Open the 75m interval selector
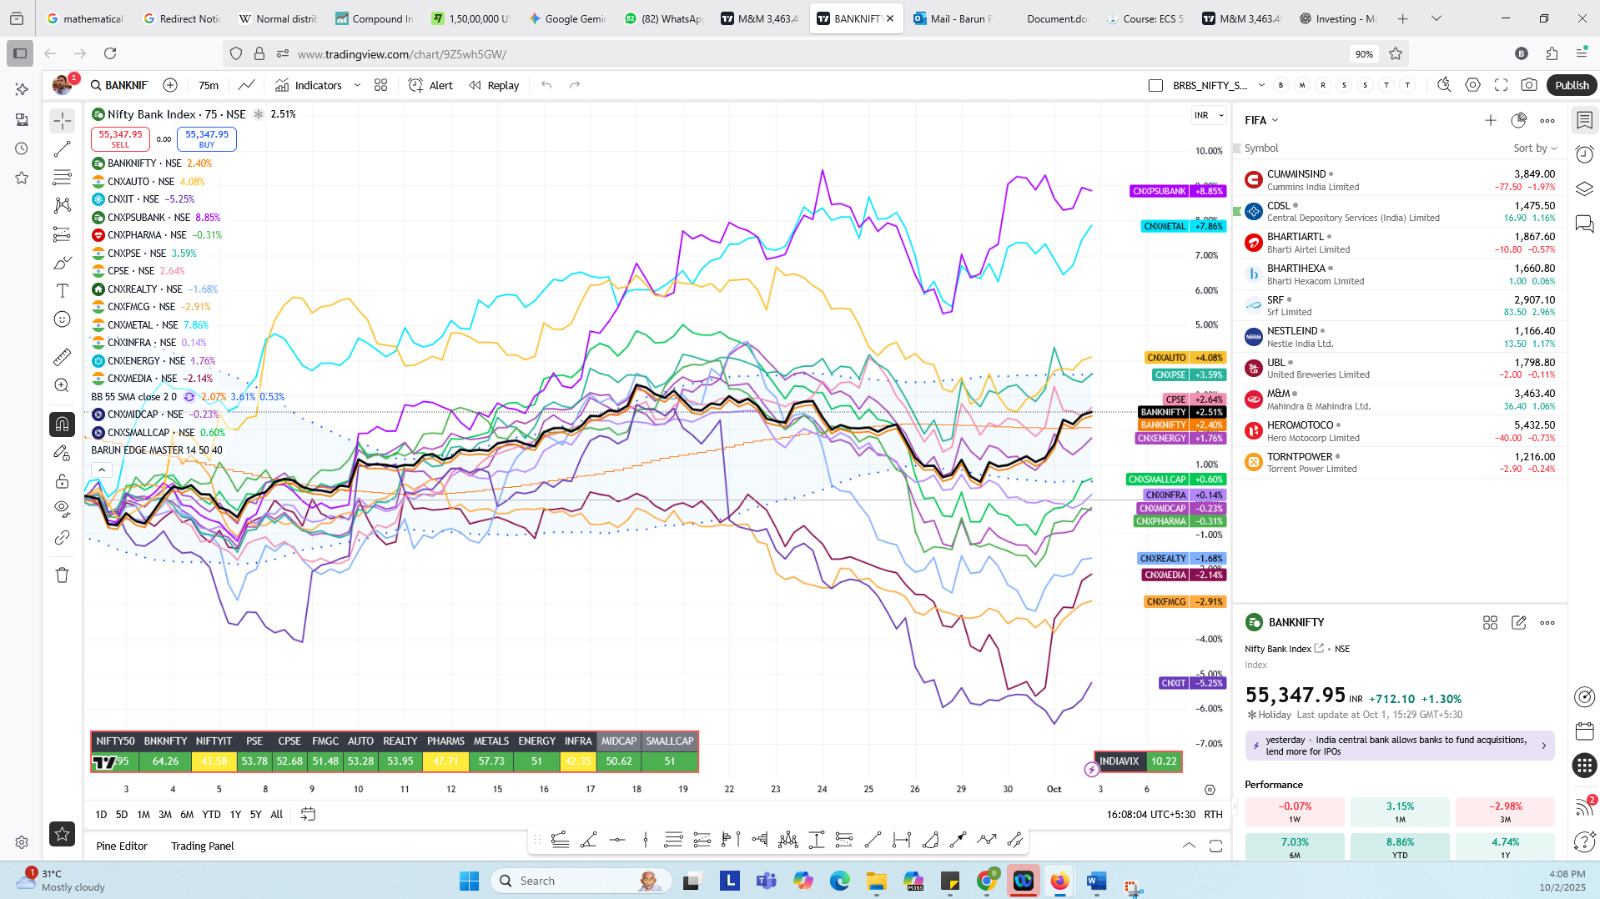The height and width of the screenshot is (899, 1600). click(208, 85)
